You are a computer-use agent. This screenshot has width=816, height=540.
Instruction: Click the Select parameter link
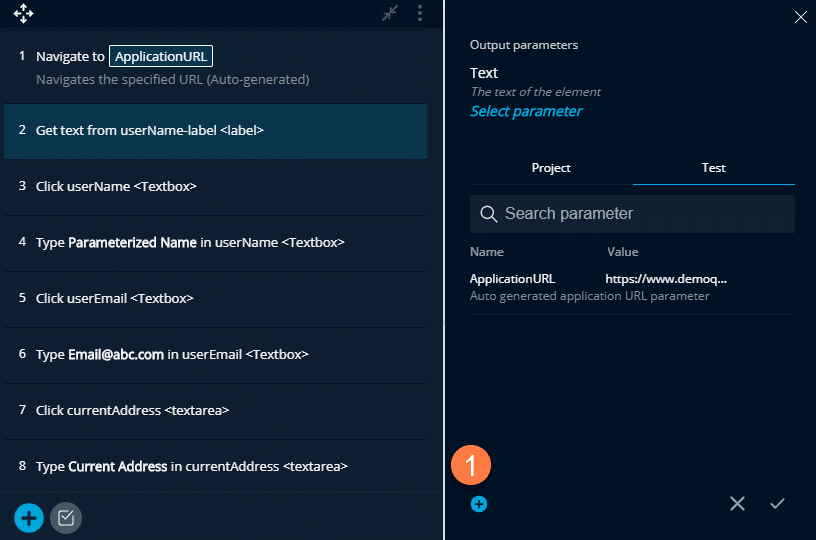click(526, 111)
